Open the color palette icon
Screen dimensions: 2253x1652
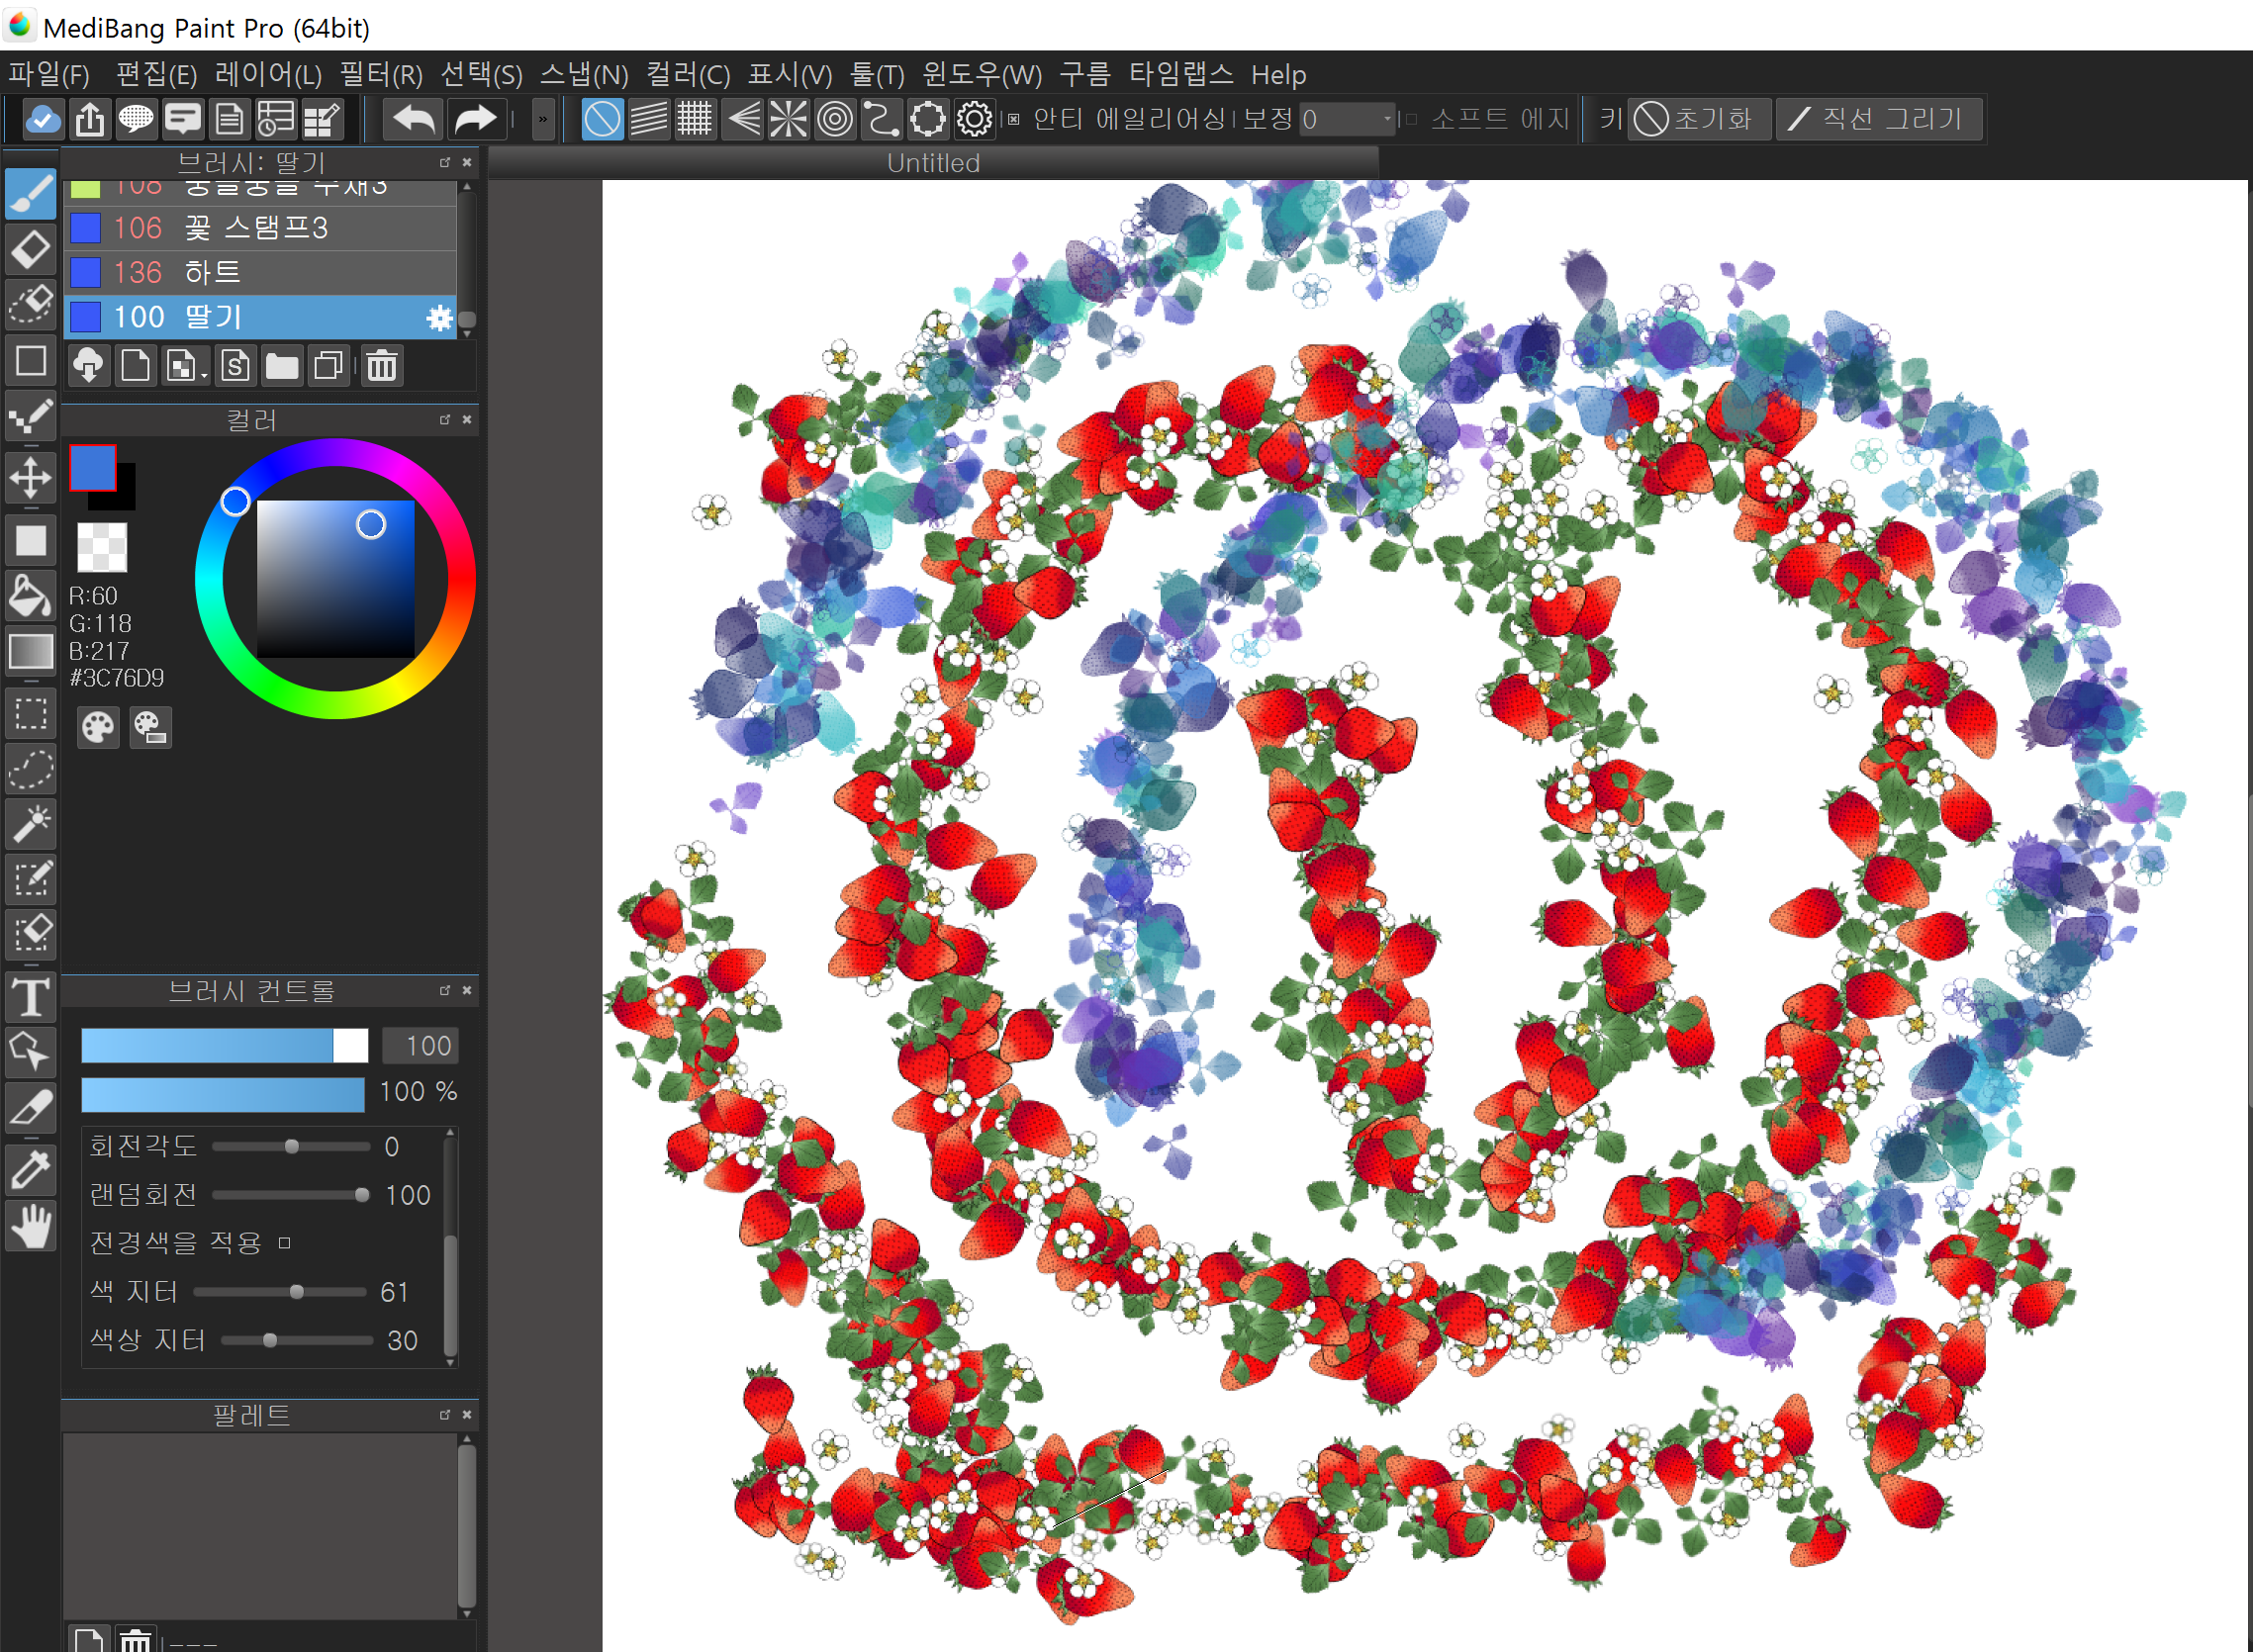tap(98, 727)
